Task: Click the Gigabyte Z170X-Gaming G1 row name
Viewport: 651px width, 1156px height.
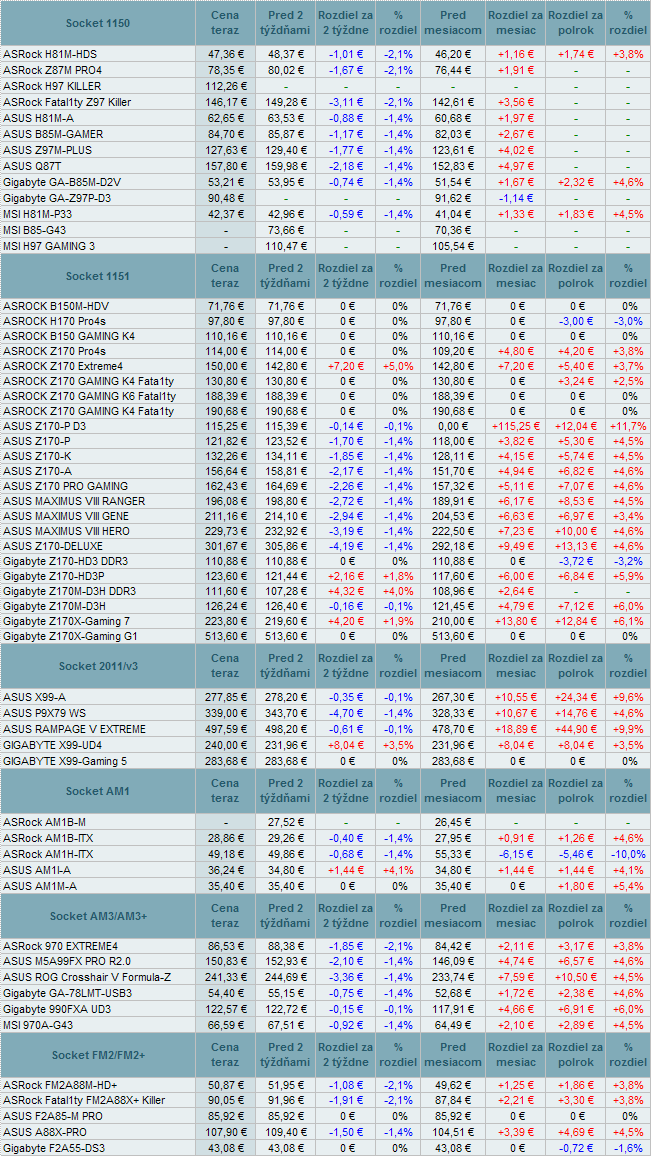Action: pyautogui.click(x=70, y=636)
